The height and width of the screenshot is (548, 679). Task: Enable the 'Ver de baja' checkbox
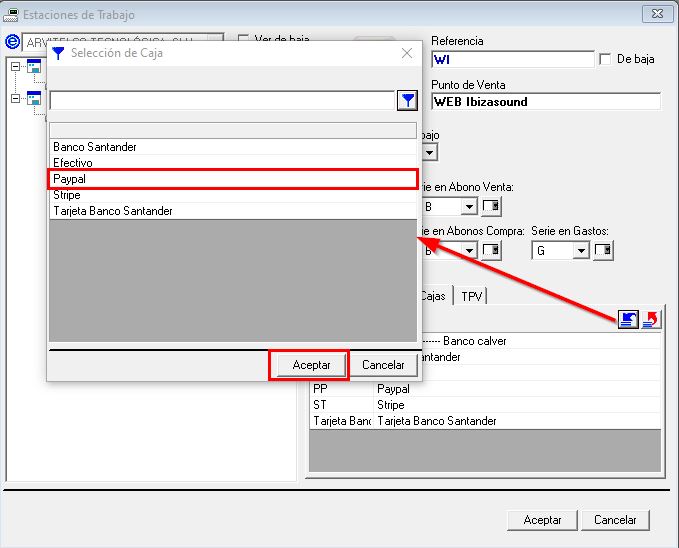(x=243, y=40)
